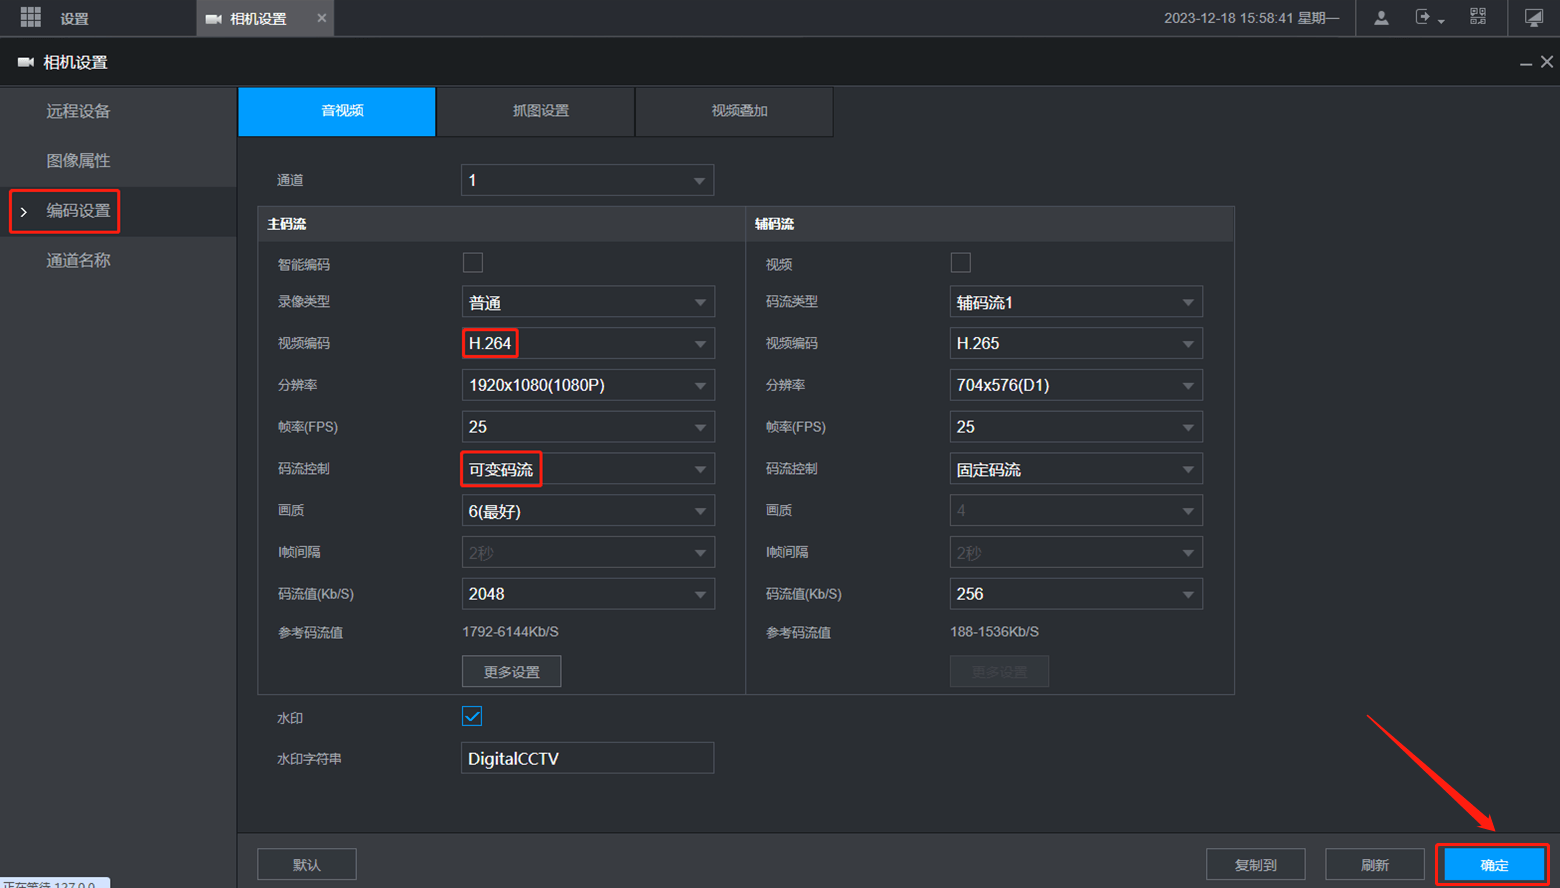Open the 通道 dropdown
1560x888 pixels.
coord(587,181)
